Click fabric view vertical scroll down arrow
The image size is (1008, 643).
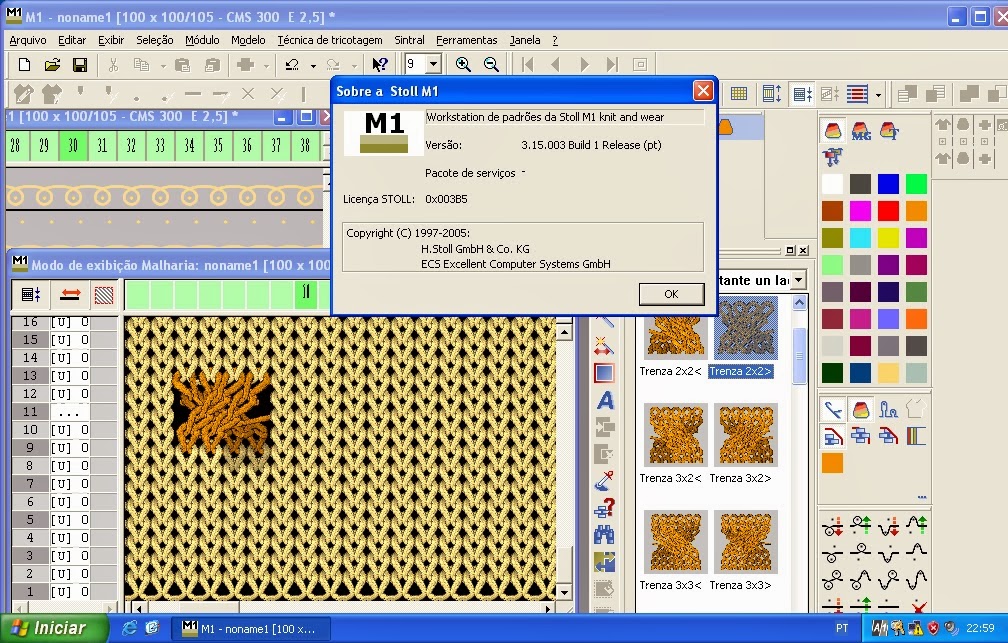(x=564, y=592)
